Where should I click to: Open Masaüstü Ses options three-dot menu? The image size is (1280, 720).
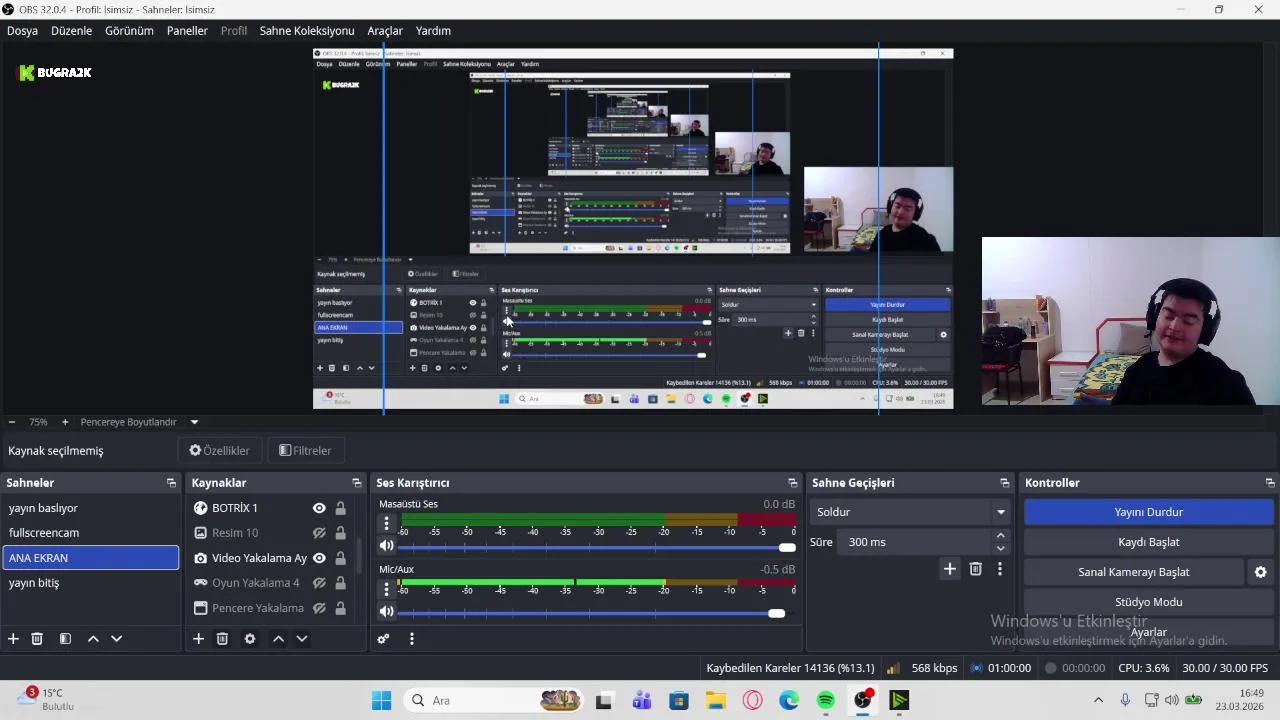(386, 524)
